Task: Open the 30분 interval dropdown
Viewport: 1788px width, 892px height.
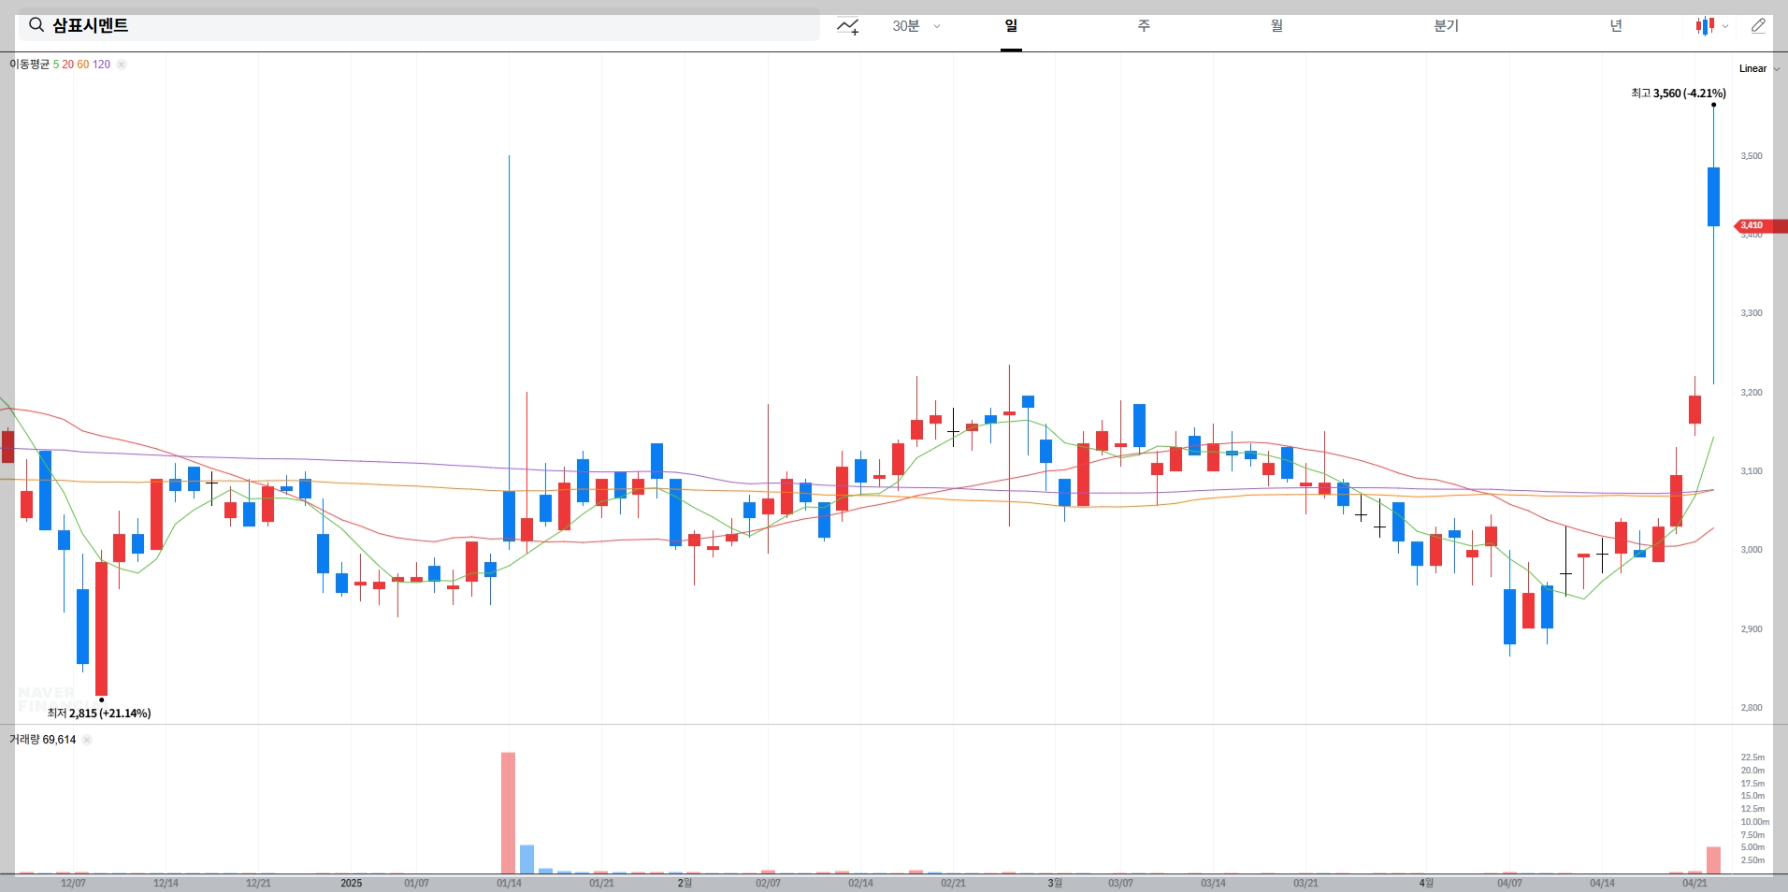Action: (916, 26)
